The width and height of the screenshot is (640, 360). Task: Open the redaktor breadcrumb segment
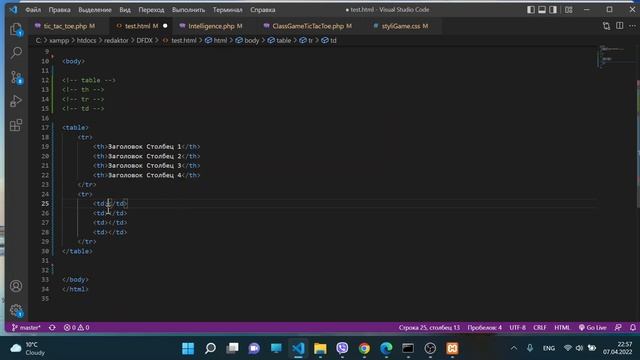click(116, 40)
